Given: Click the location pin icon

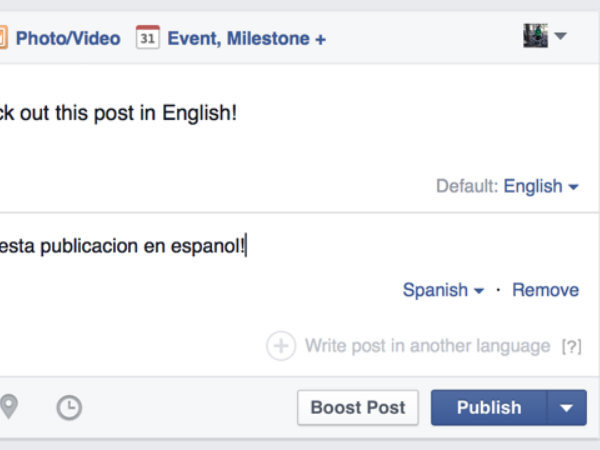Looking at the screenshot, I should [9, 407].
